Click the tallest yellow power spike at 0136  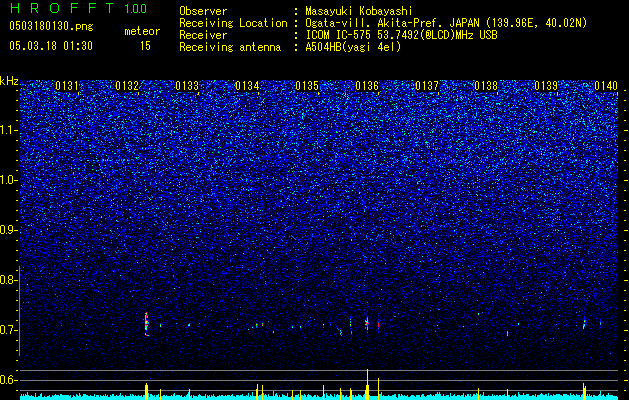(367, 384)
